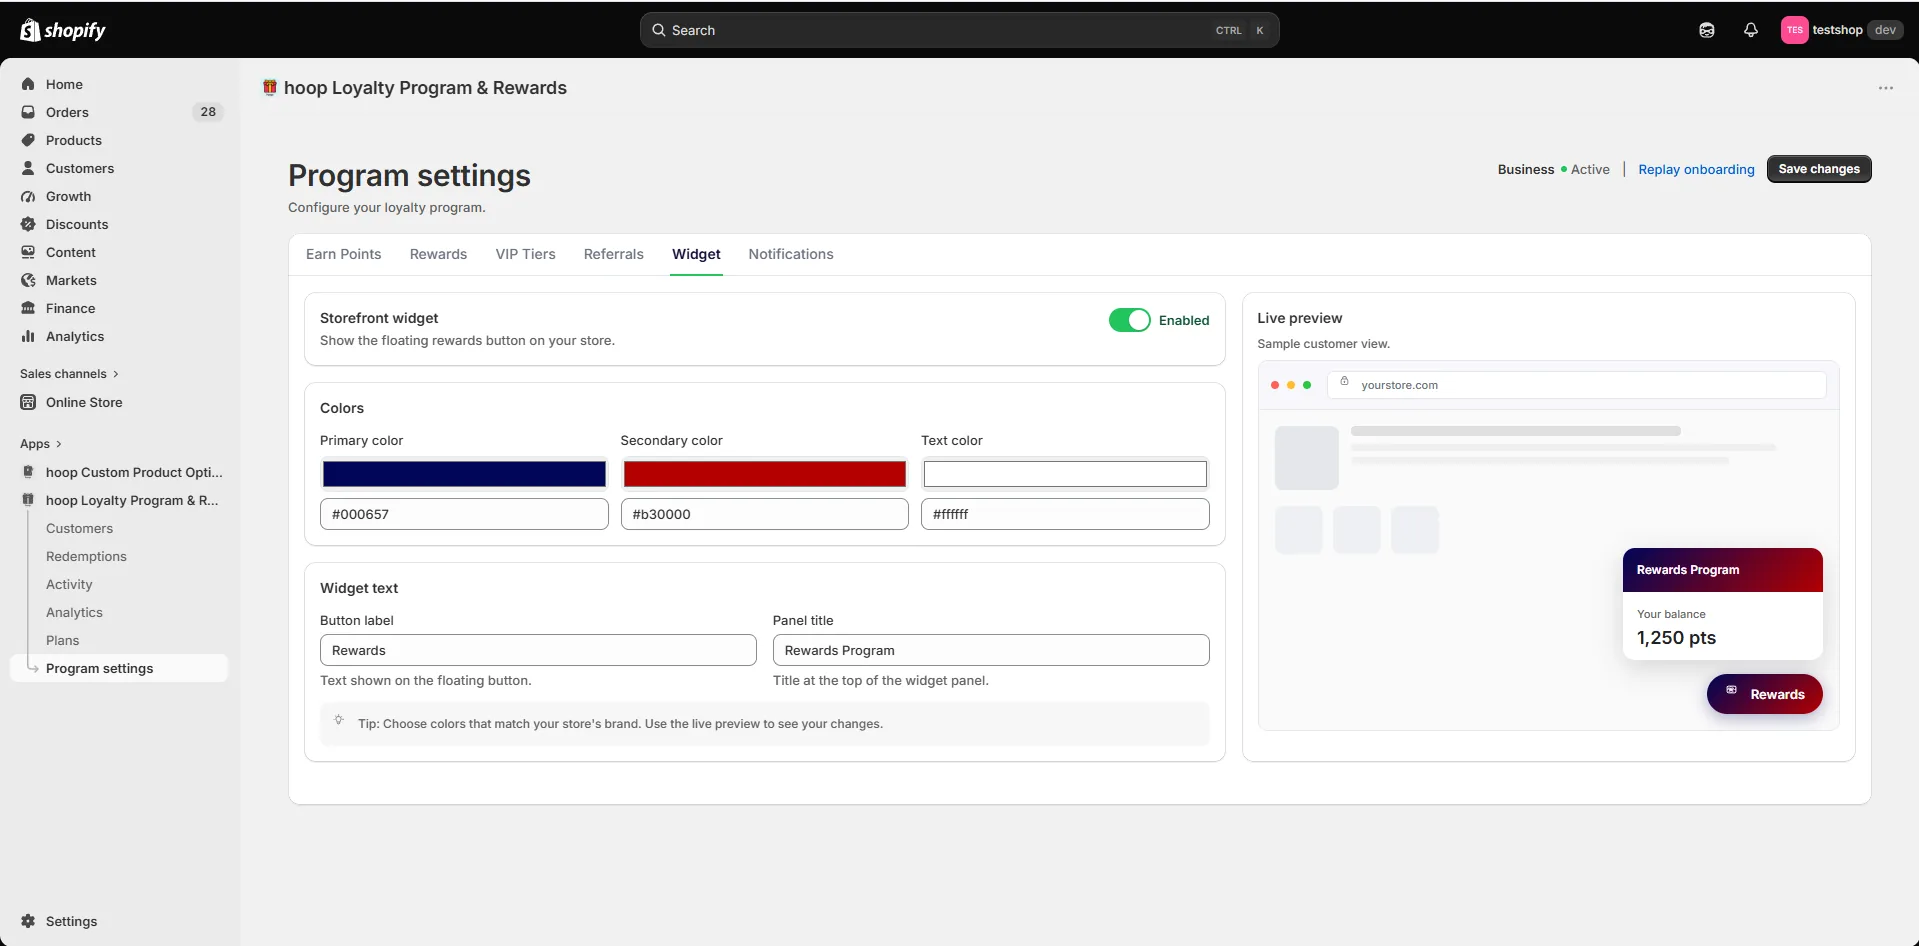
Task: Click Save changes button
Action: click(1819, 169)
